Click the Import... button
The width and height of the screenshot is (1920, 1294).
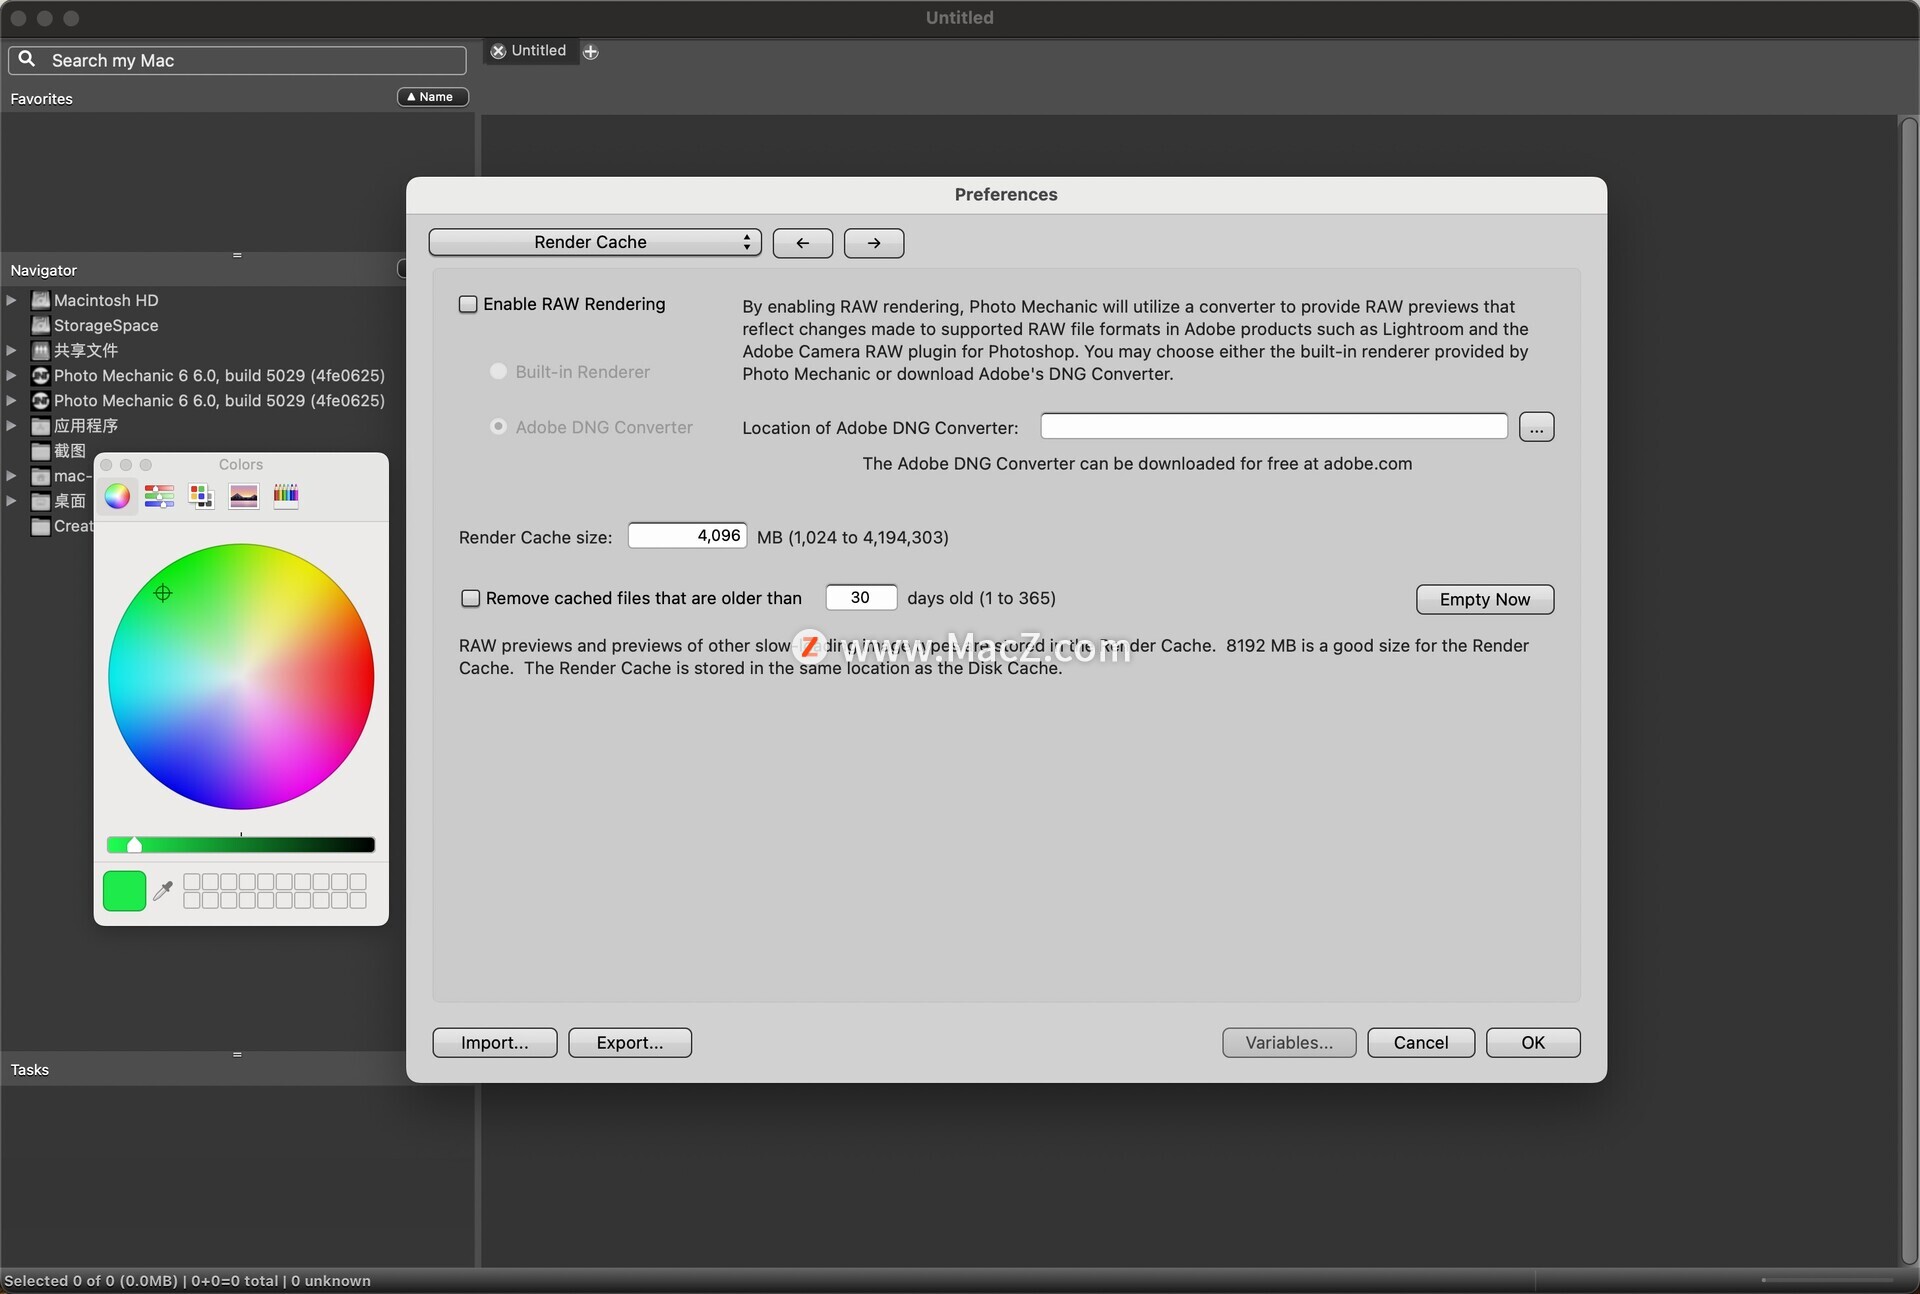pyautogui.click(x=494, y=1043)
